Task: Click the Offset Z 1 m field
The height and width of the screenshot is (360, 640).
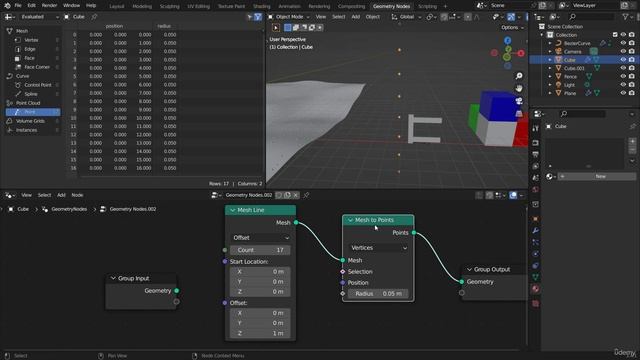Action: pyautogui.click(x=260, y=333)
